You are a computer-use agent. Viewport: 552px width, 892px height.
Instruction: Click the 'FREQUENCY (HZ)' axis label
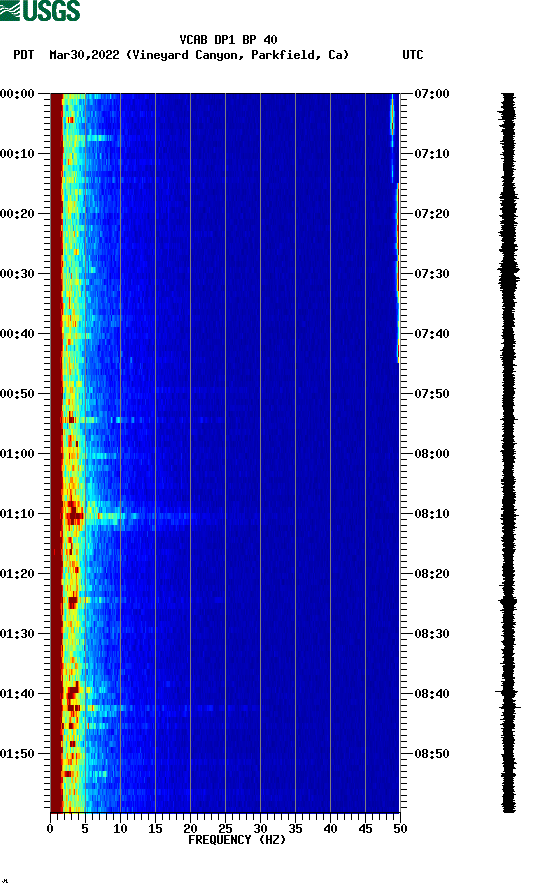click(x=237, y=840)
